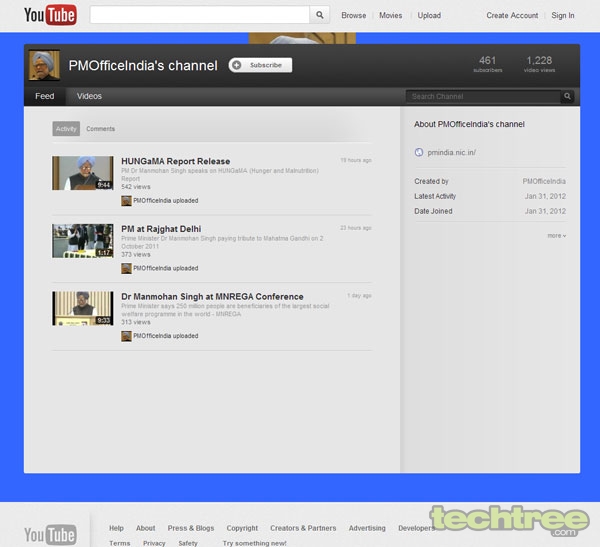
Task: Open Dr Manmohan Singh at MNREGA Conference title
Action: click(x=212, y=297)
